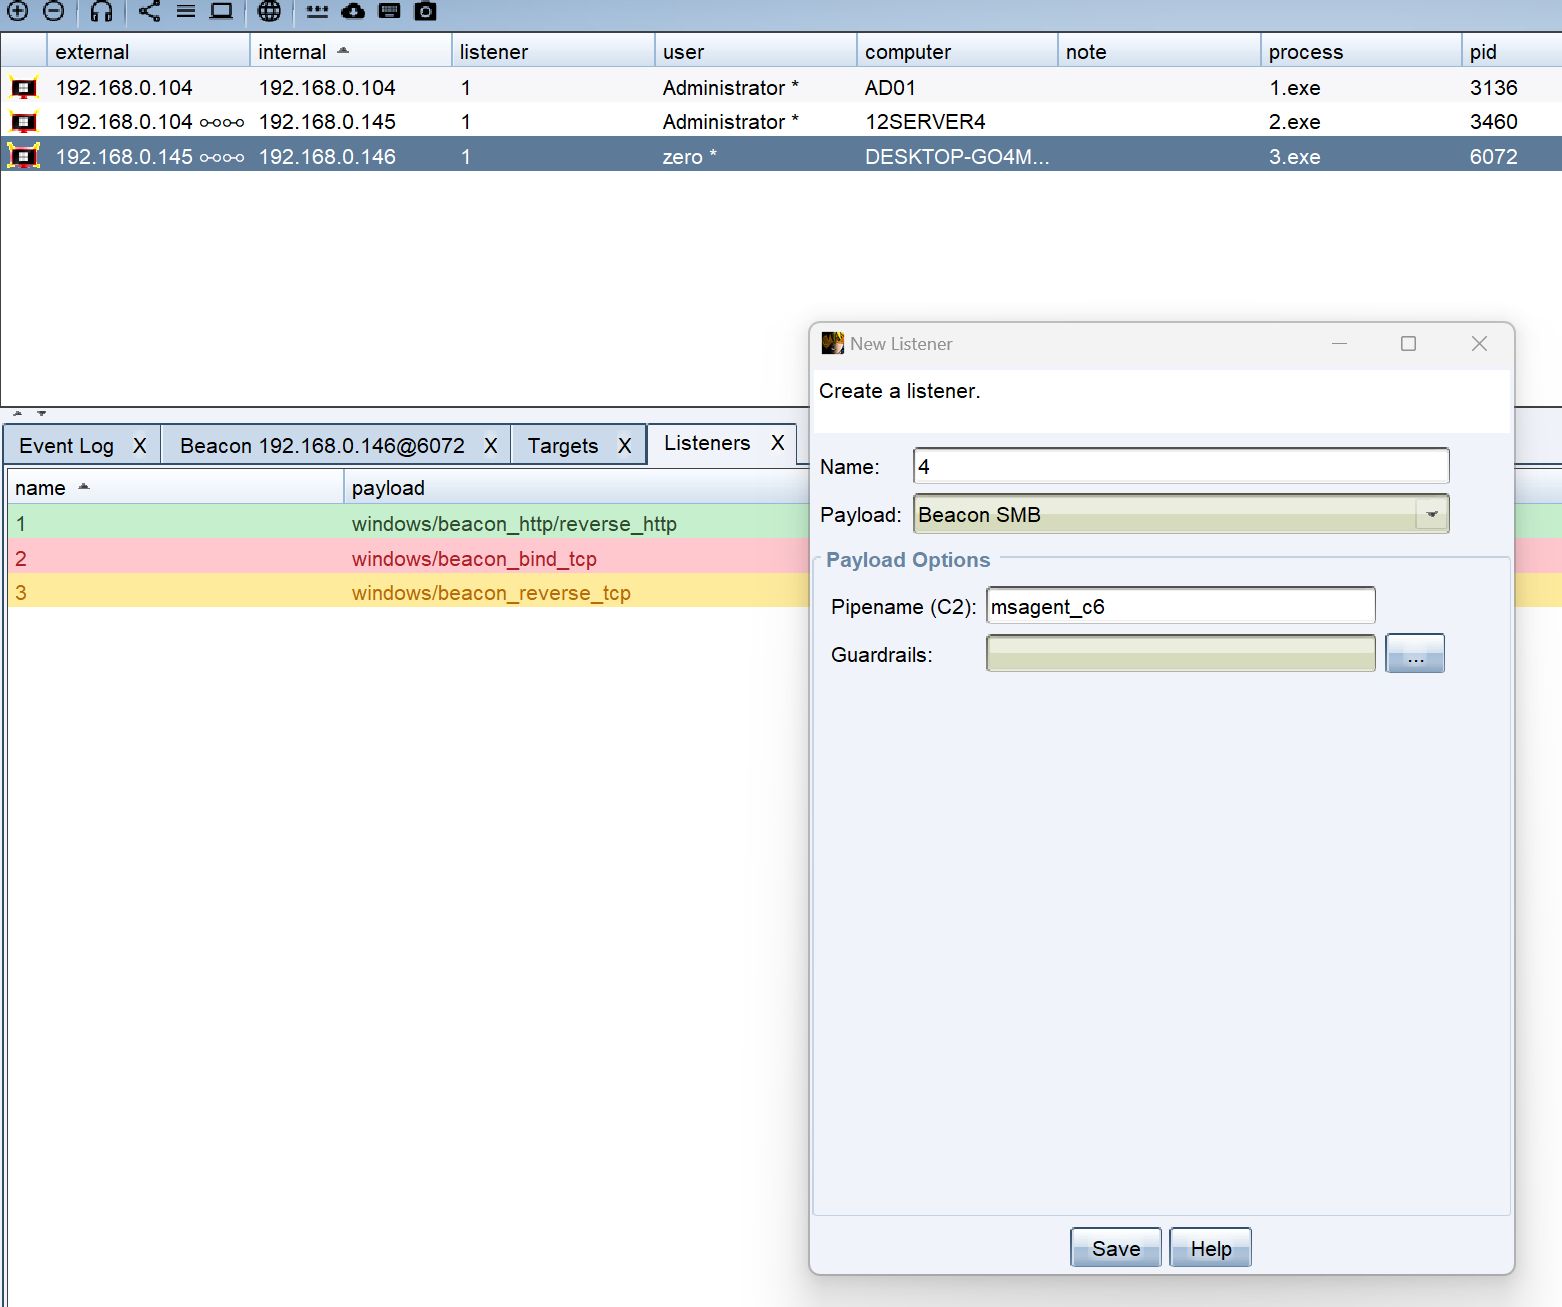
Task: Sort sessions by the internal column header
Action: [x=292, y=52]
